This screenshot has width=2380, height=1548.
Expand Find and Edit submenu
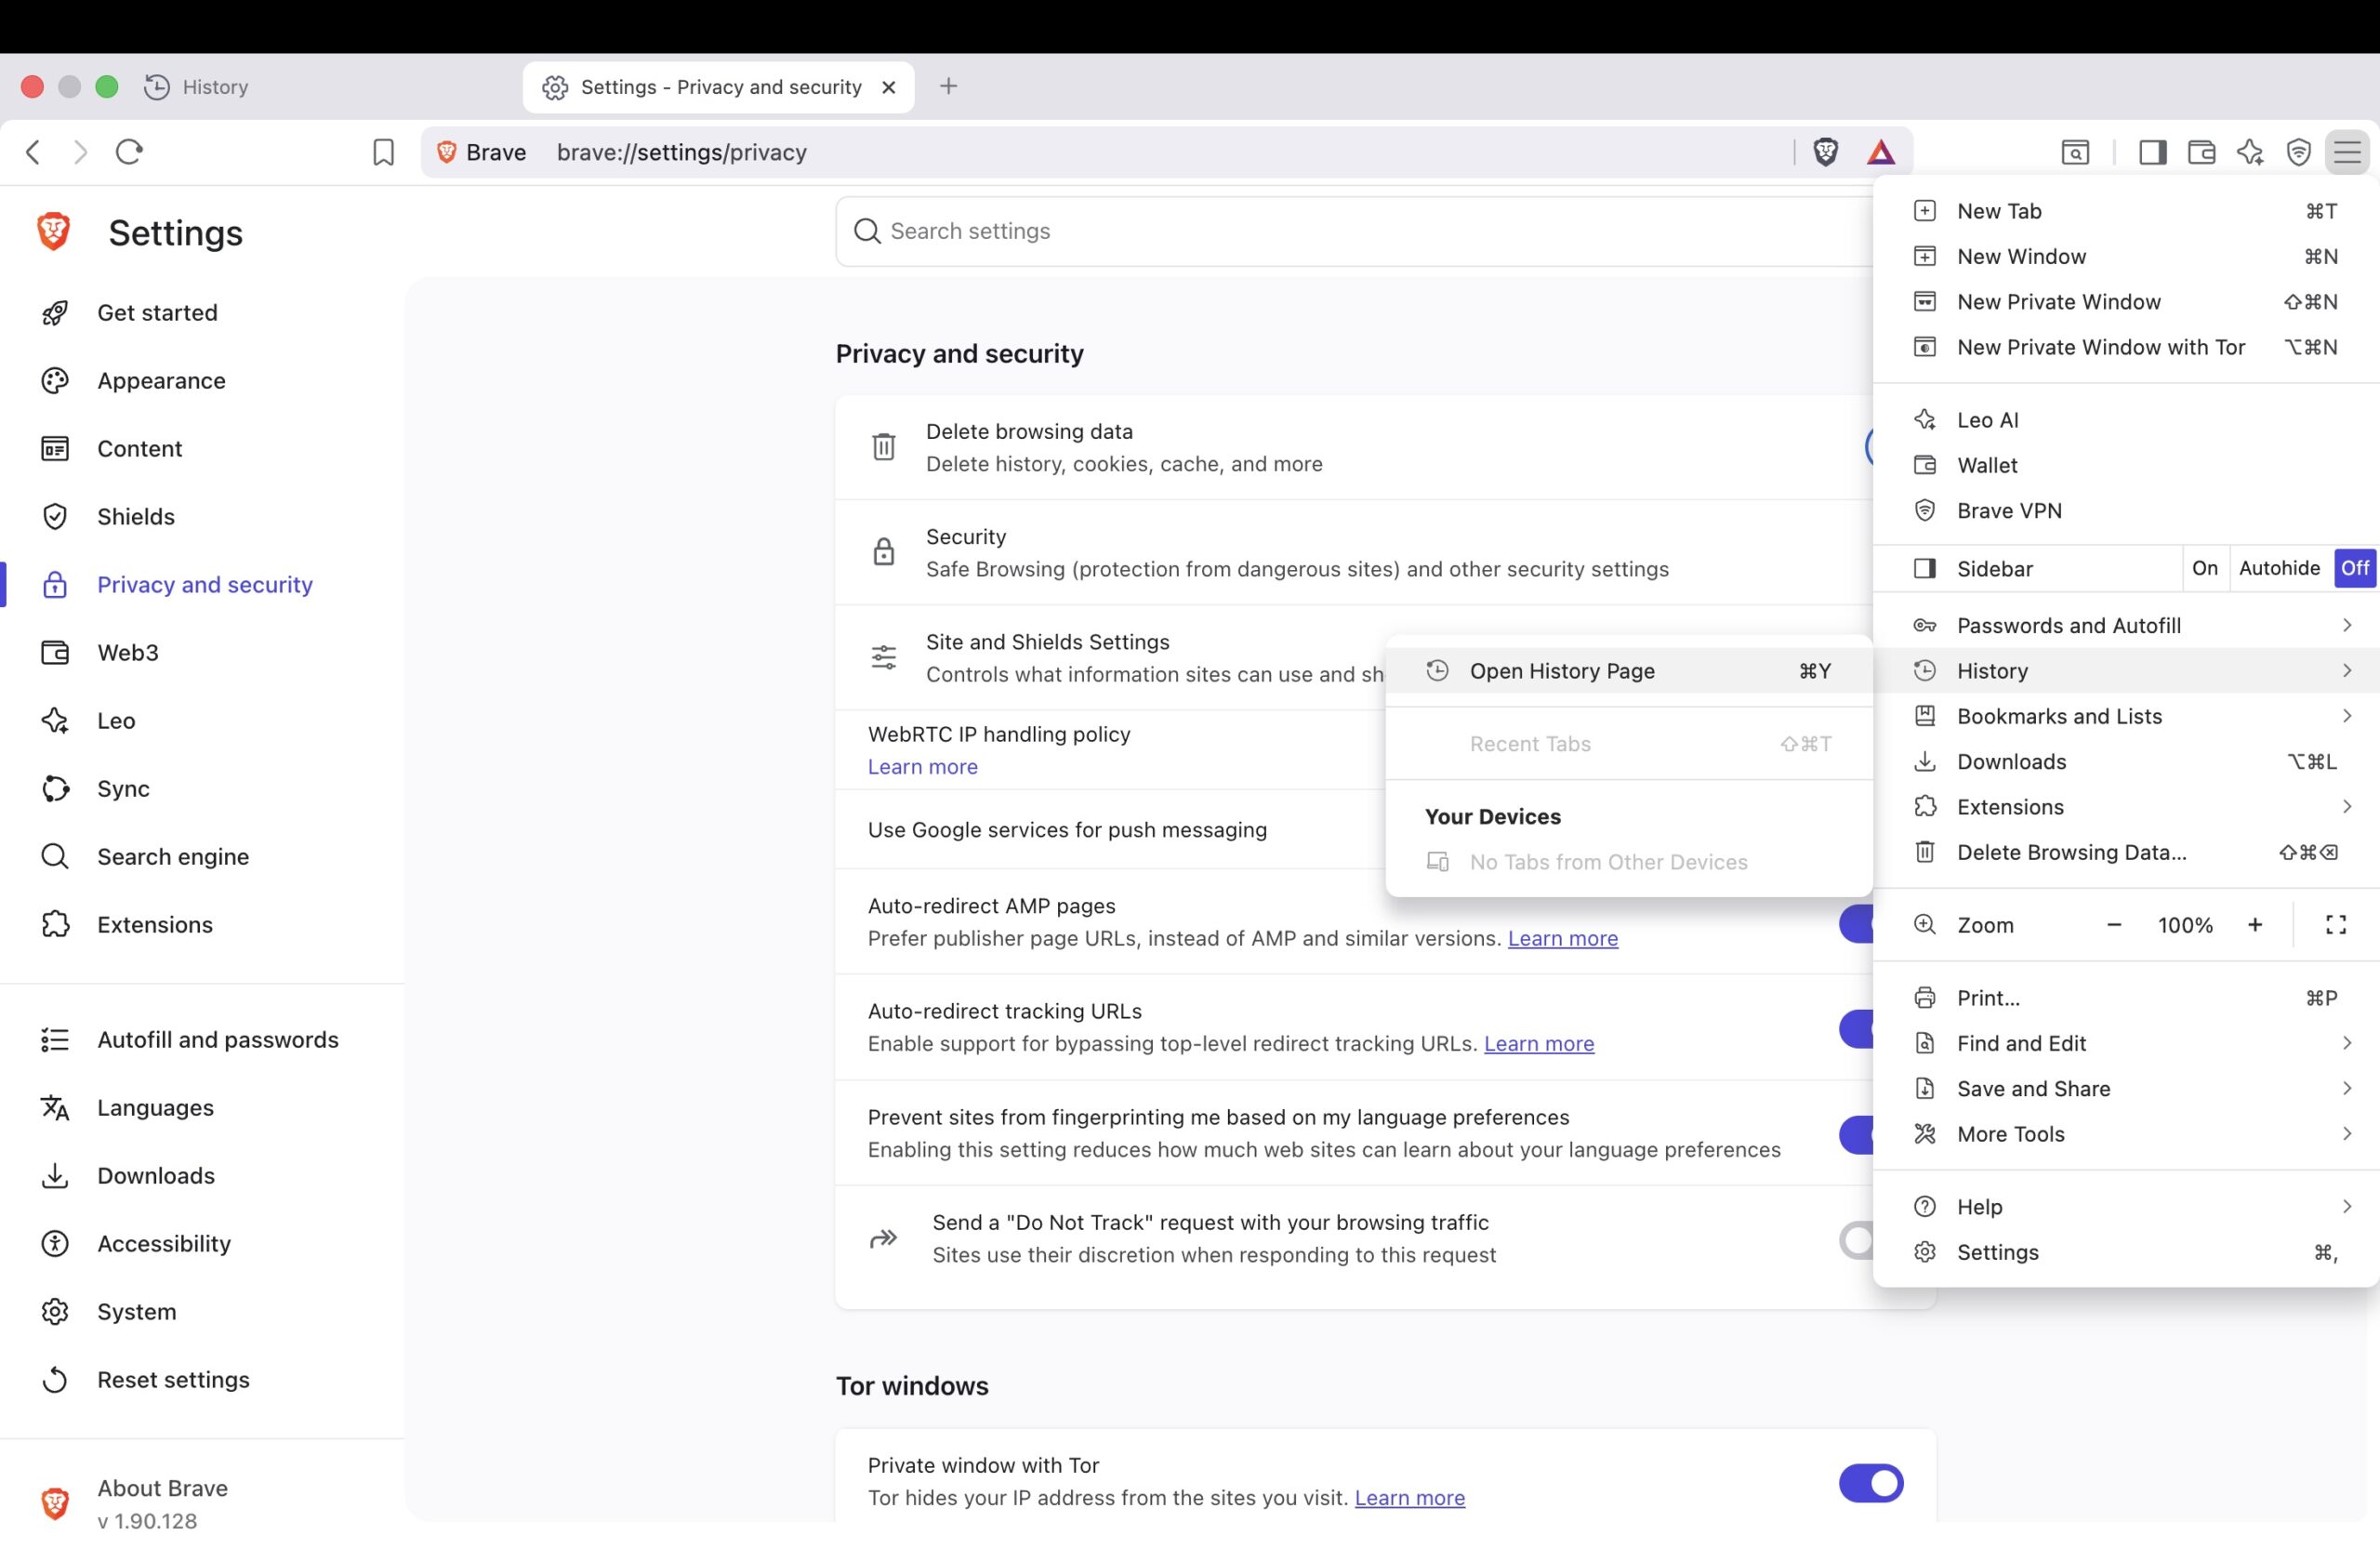[x=2126, y=1044]
